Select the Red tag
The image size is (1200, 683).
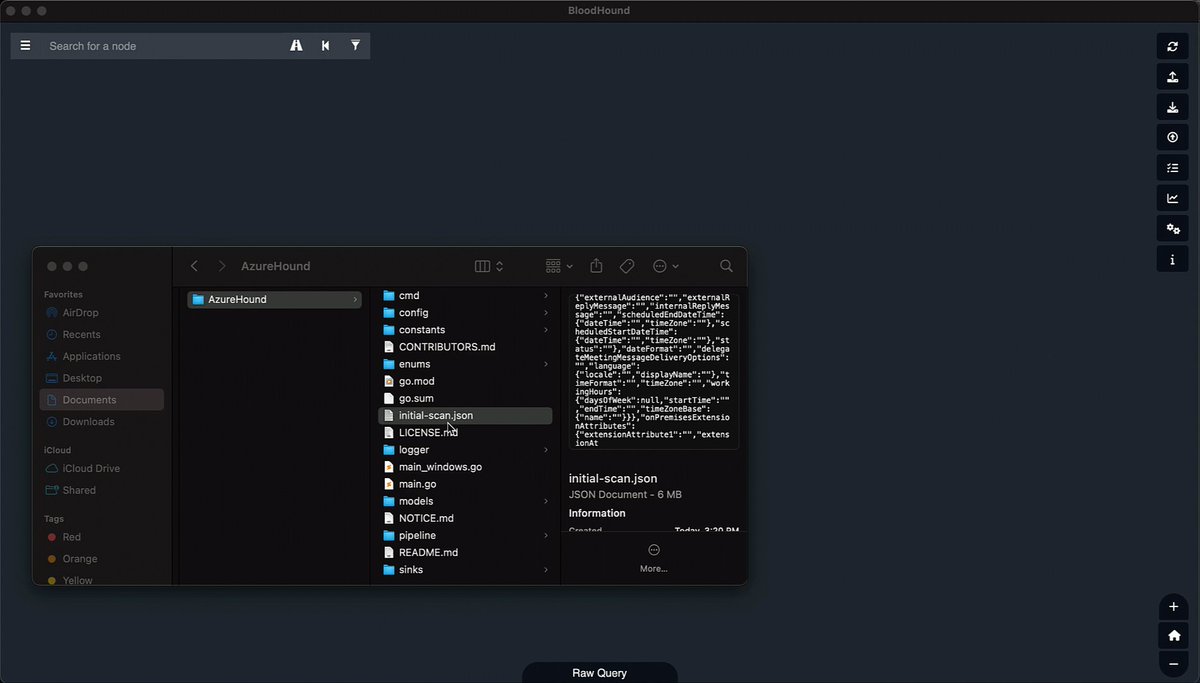102,537
